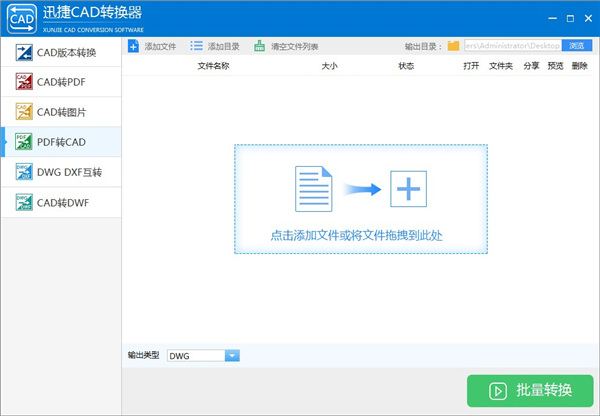Image resolution: width=600 pixels, height=416 pixels.
Task: Click the 文件夹 column header
Action: [501, 66]
